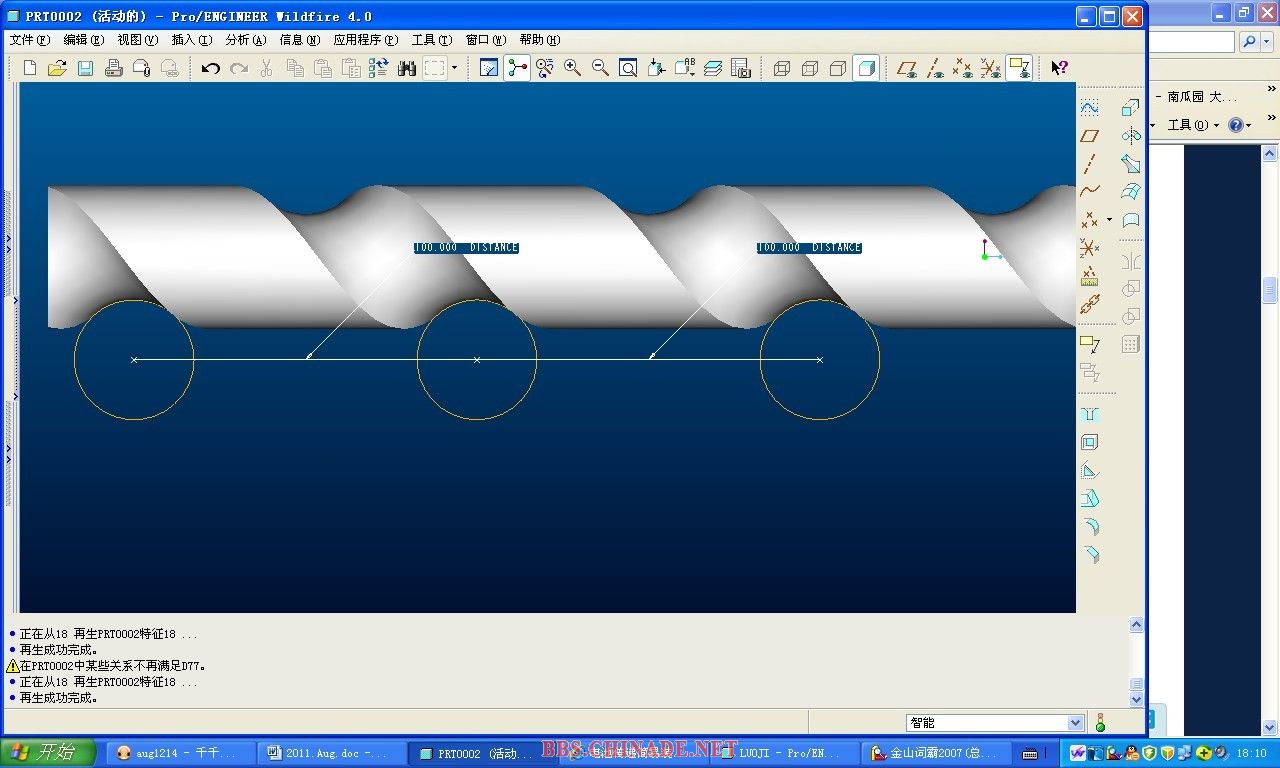Open help dropdown in background browser window
The image size is (1280, 768).
coord(1239,125)
